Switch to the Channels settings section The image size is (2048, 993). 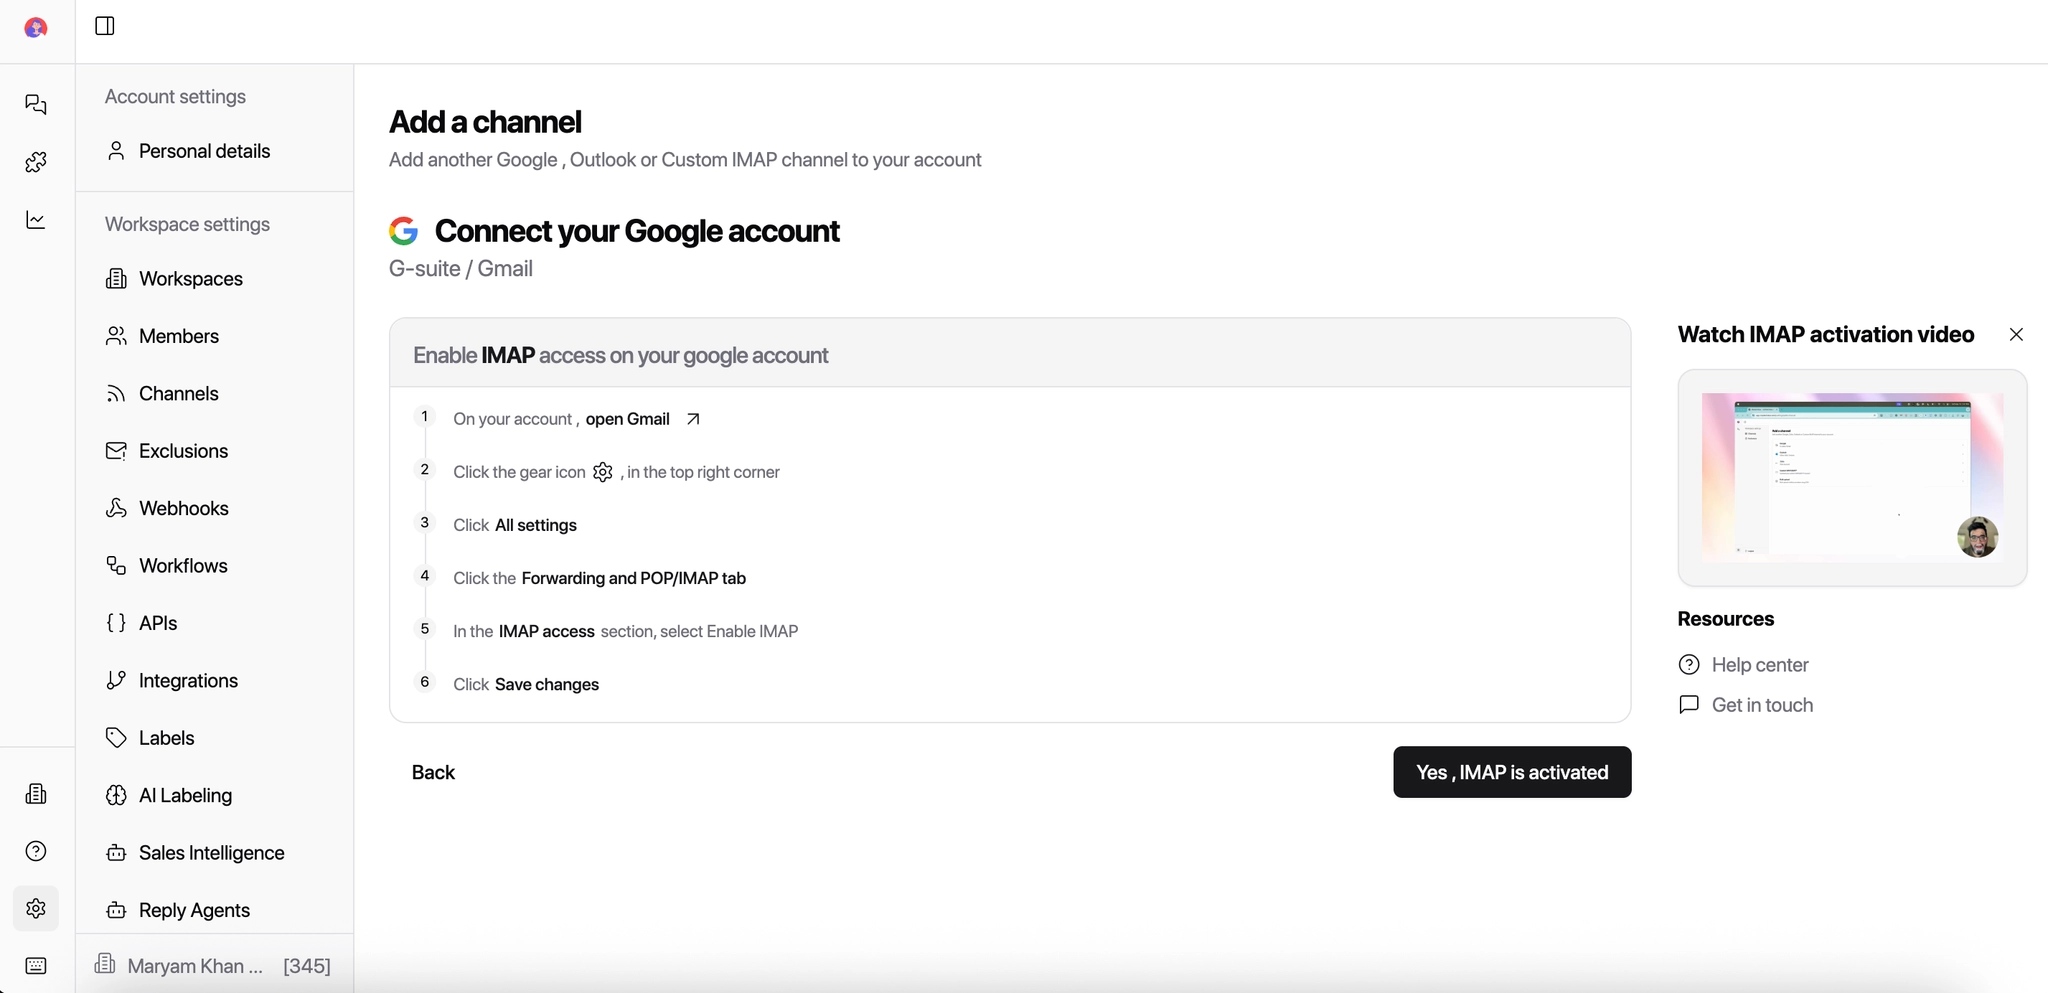pyautogui.click(x=178, y=393)
